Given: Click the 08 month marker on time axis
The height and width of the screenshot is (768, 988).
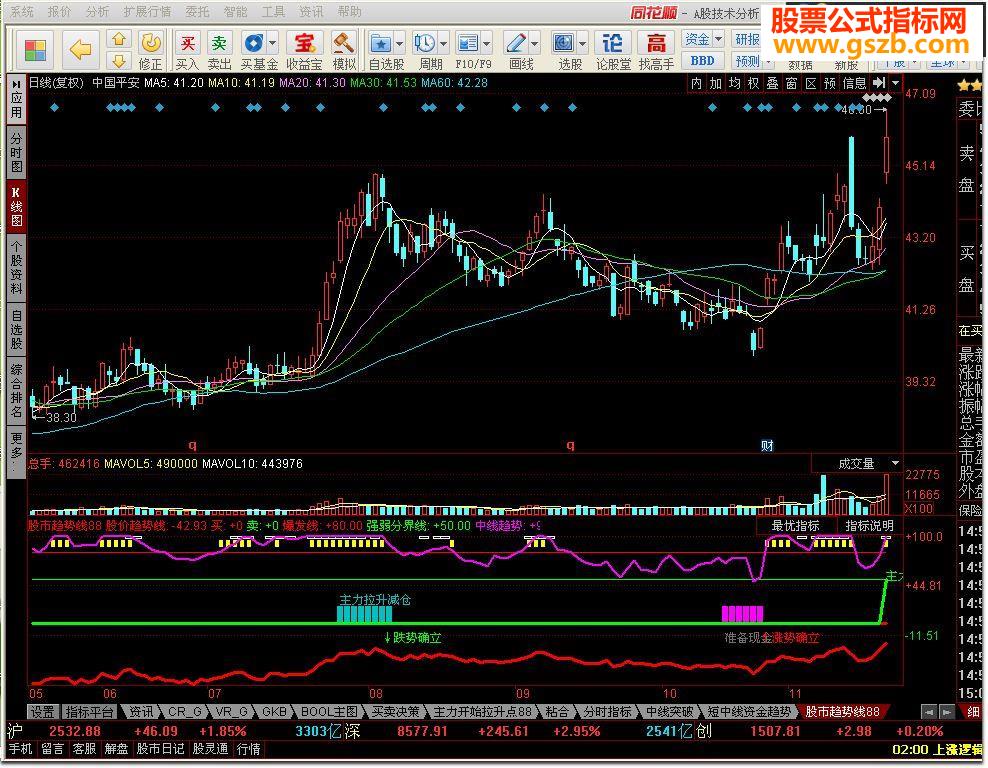Looking at the screenshot, I should pos(376,694).
